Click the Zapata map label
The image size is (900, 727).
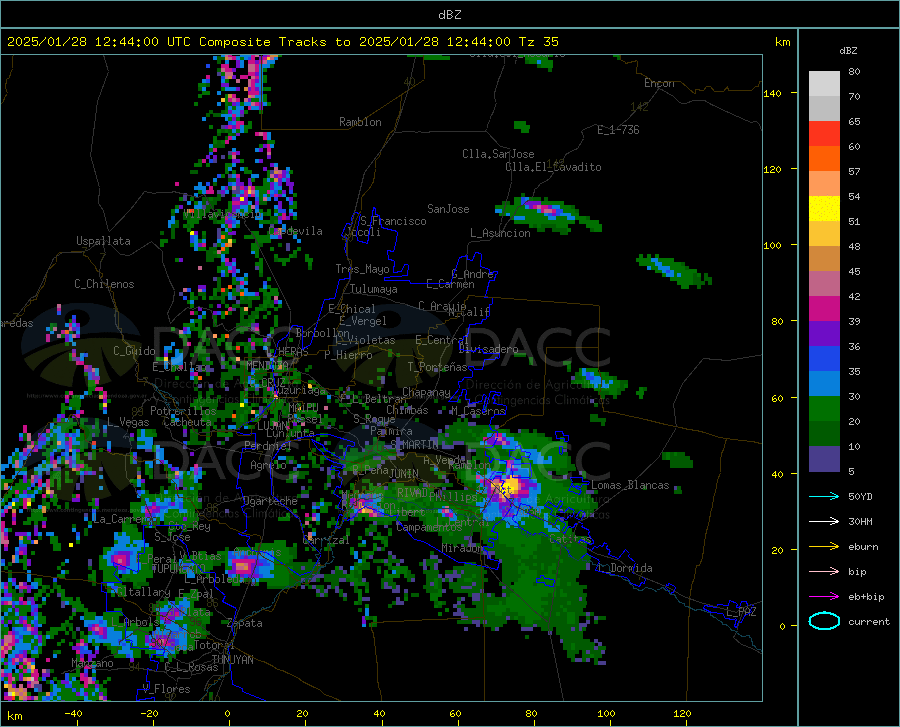[x=245, y=623]
